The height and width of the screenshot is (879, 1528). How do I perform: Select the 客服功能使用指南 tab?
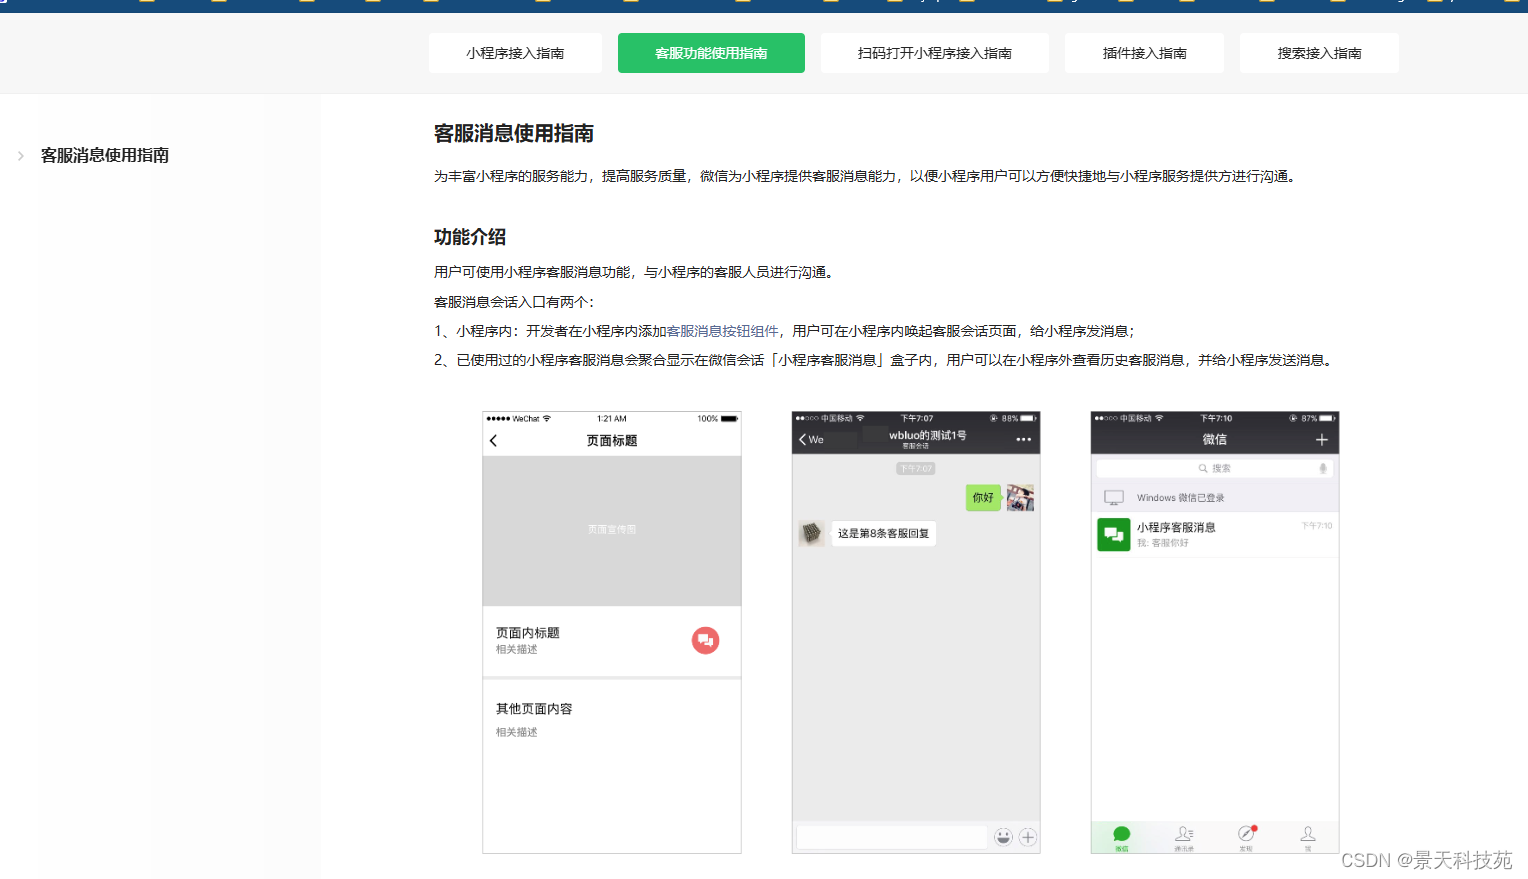coord(711,53)
